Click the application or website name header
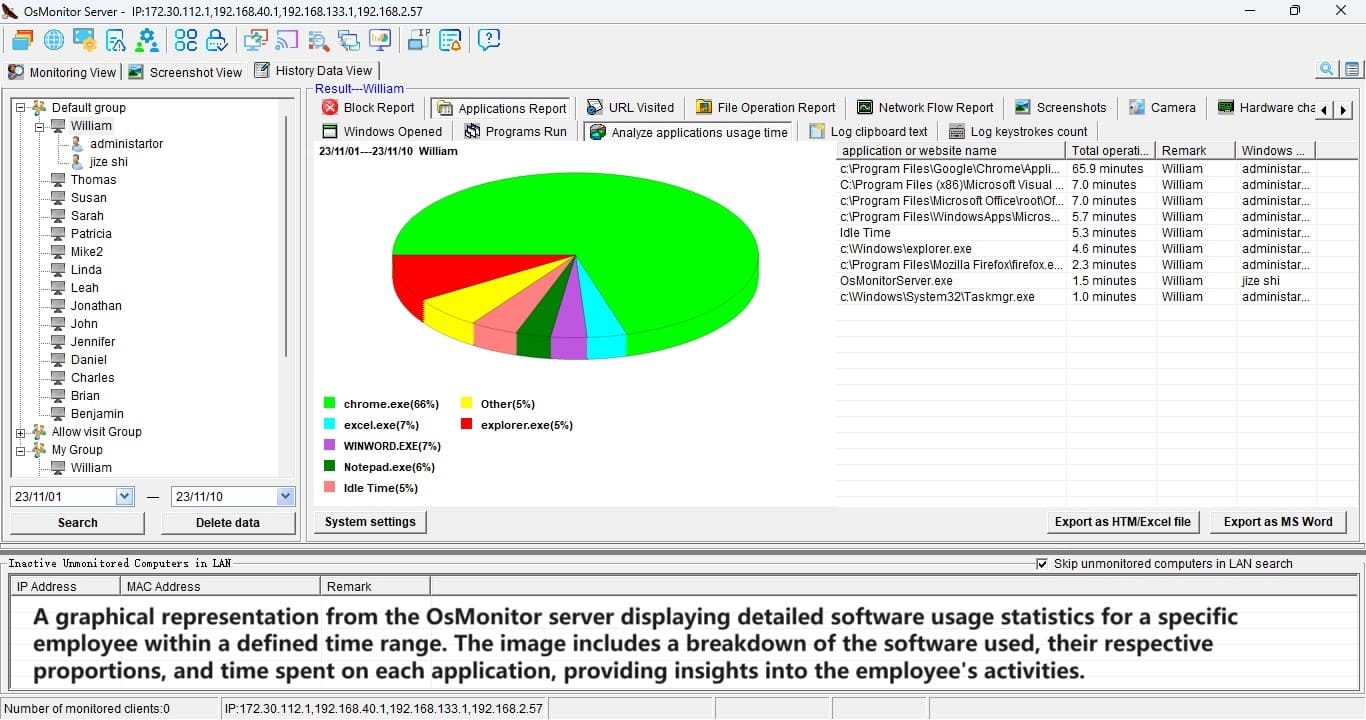The width and height of the screenshot is (1366, 720). (x=951, y=150)
